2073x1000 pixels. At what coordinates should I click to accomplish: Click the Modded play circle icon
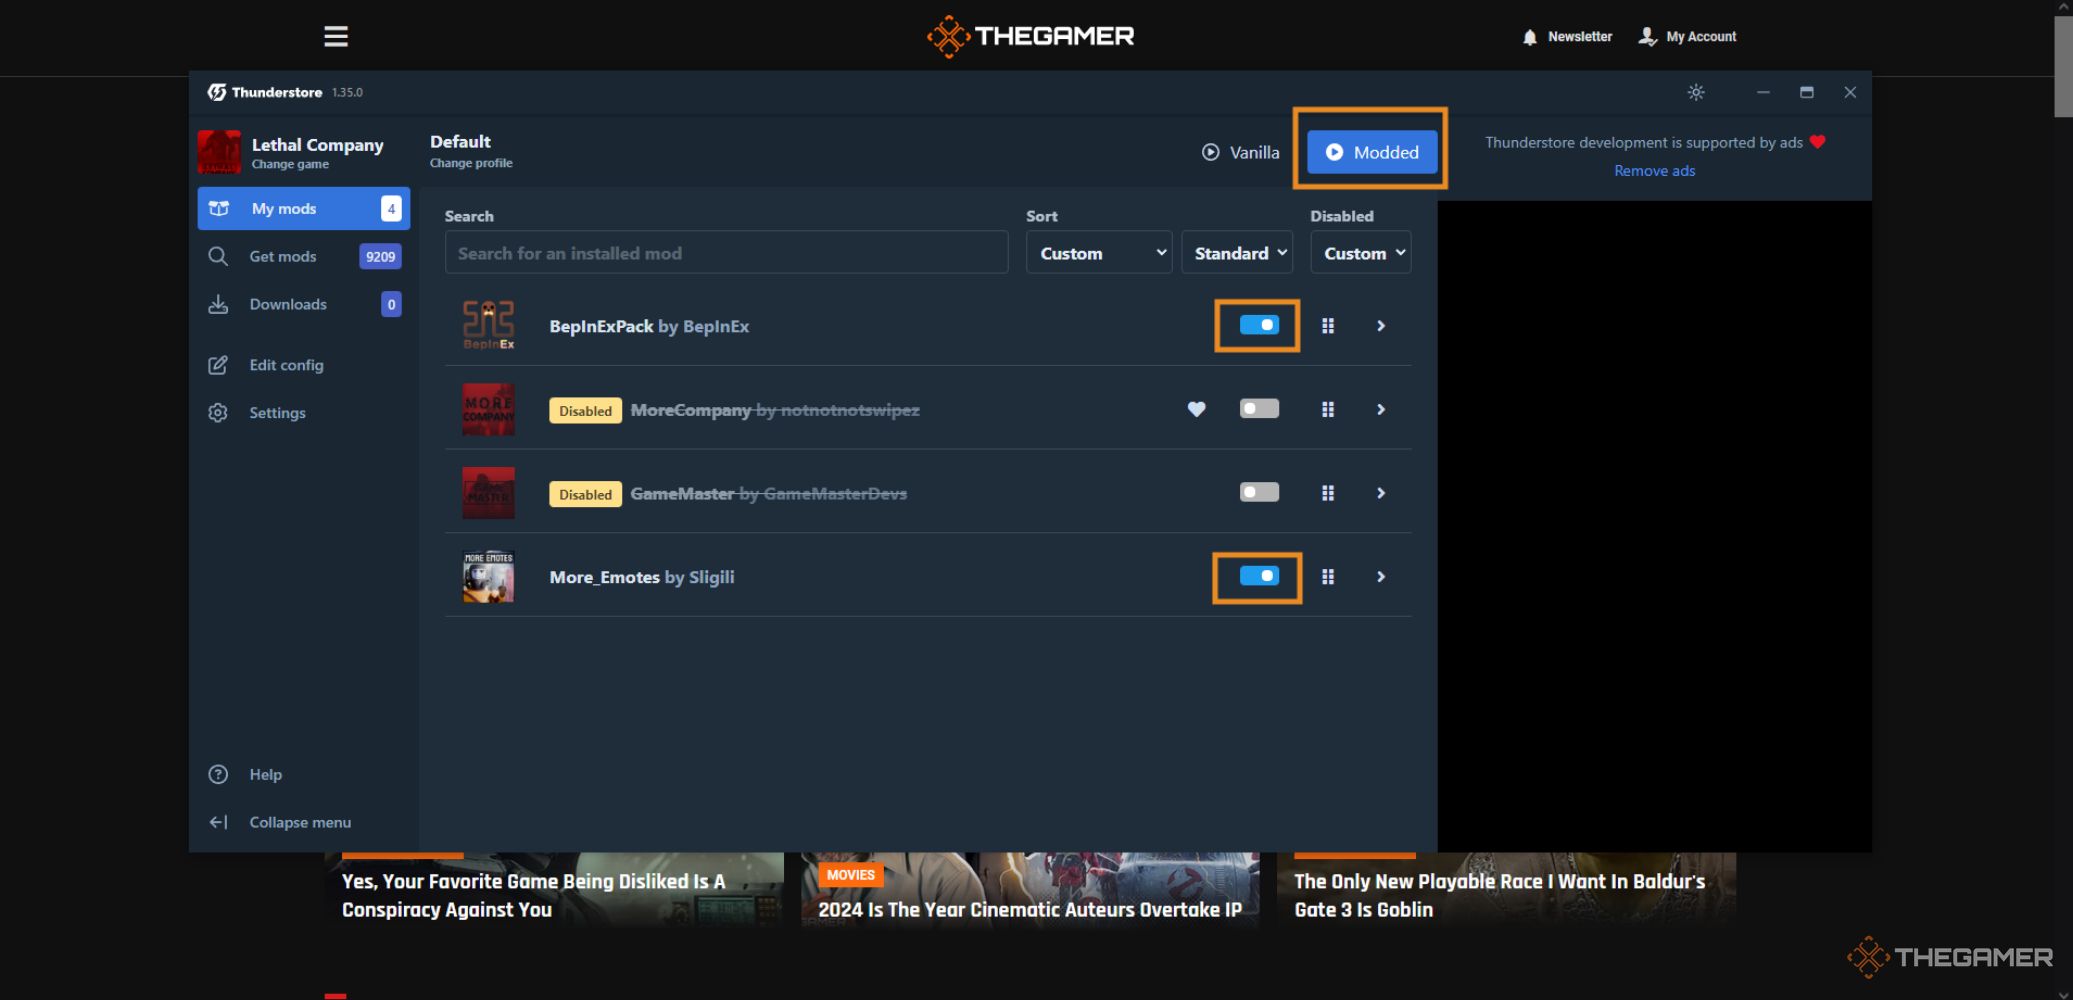[1334, 152]
